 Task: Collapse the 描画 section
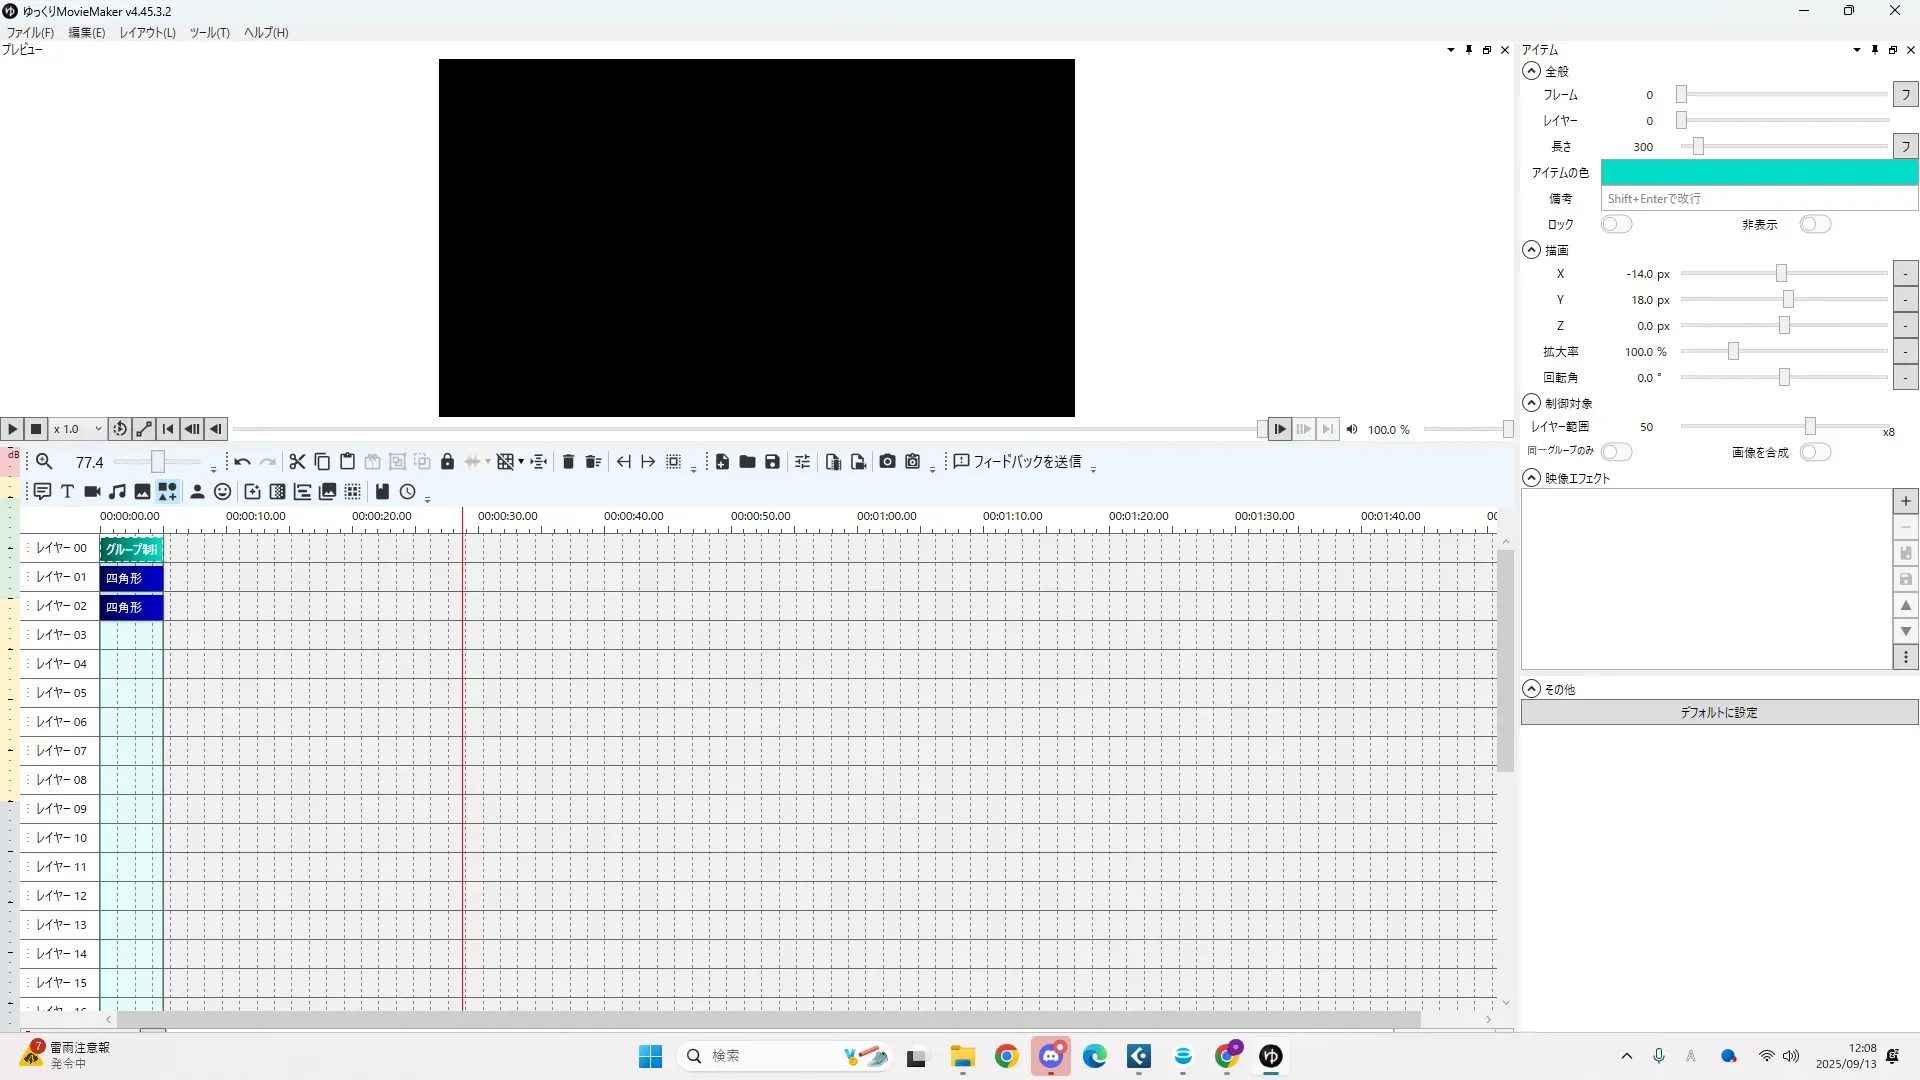click(x=1531, y=251)
